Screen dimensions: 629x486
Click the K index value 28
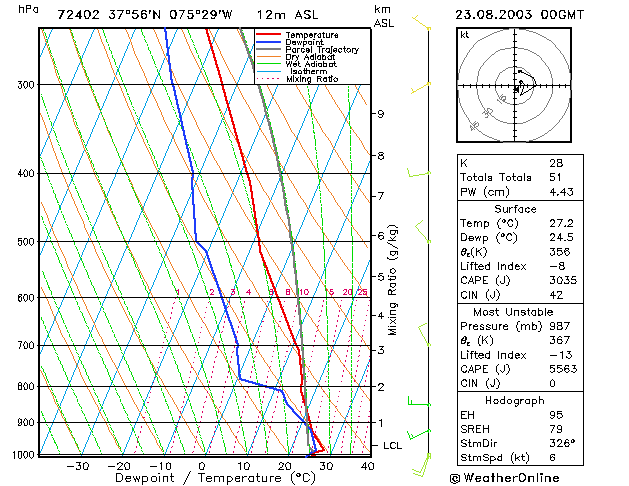(x=556, y=163)
